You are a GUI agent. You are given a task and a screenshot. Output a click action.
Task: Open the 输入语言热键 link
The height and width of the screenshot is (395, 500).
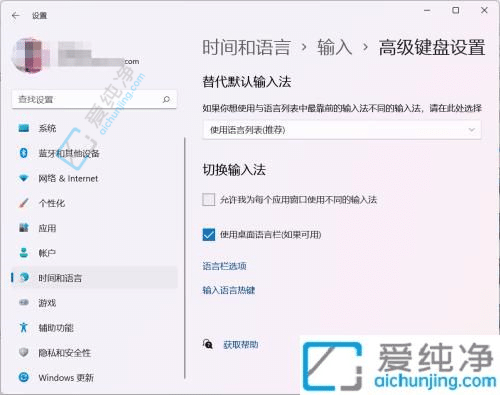229,290
